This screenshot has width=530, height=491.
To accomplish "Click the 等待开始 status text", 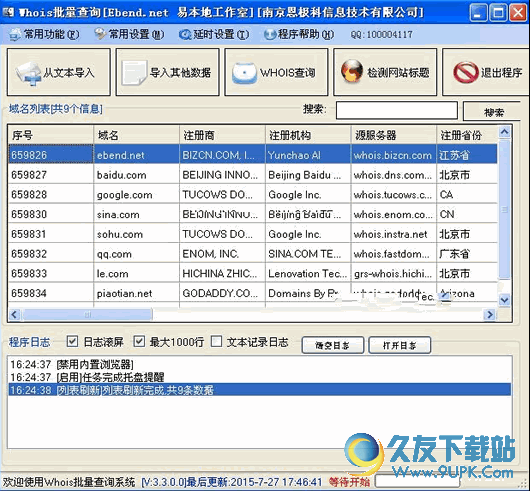I will click(x=349, y=482).
